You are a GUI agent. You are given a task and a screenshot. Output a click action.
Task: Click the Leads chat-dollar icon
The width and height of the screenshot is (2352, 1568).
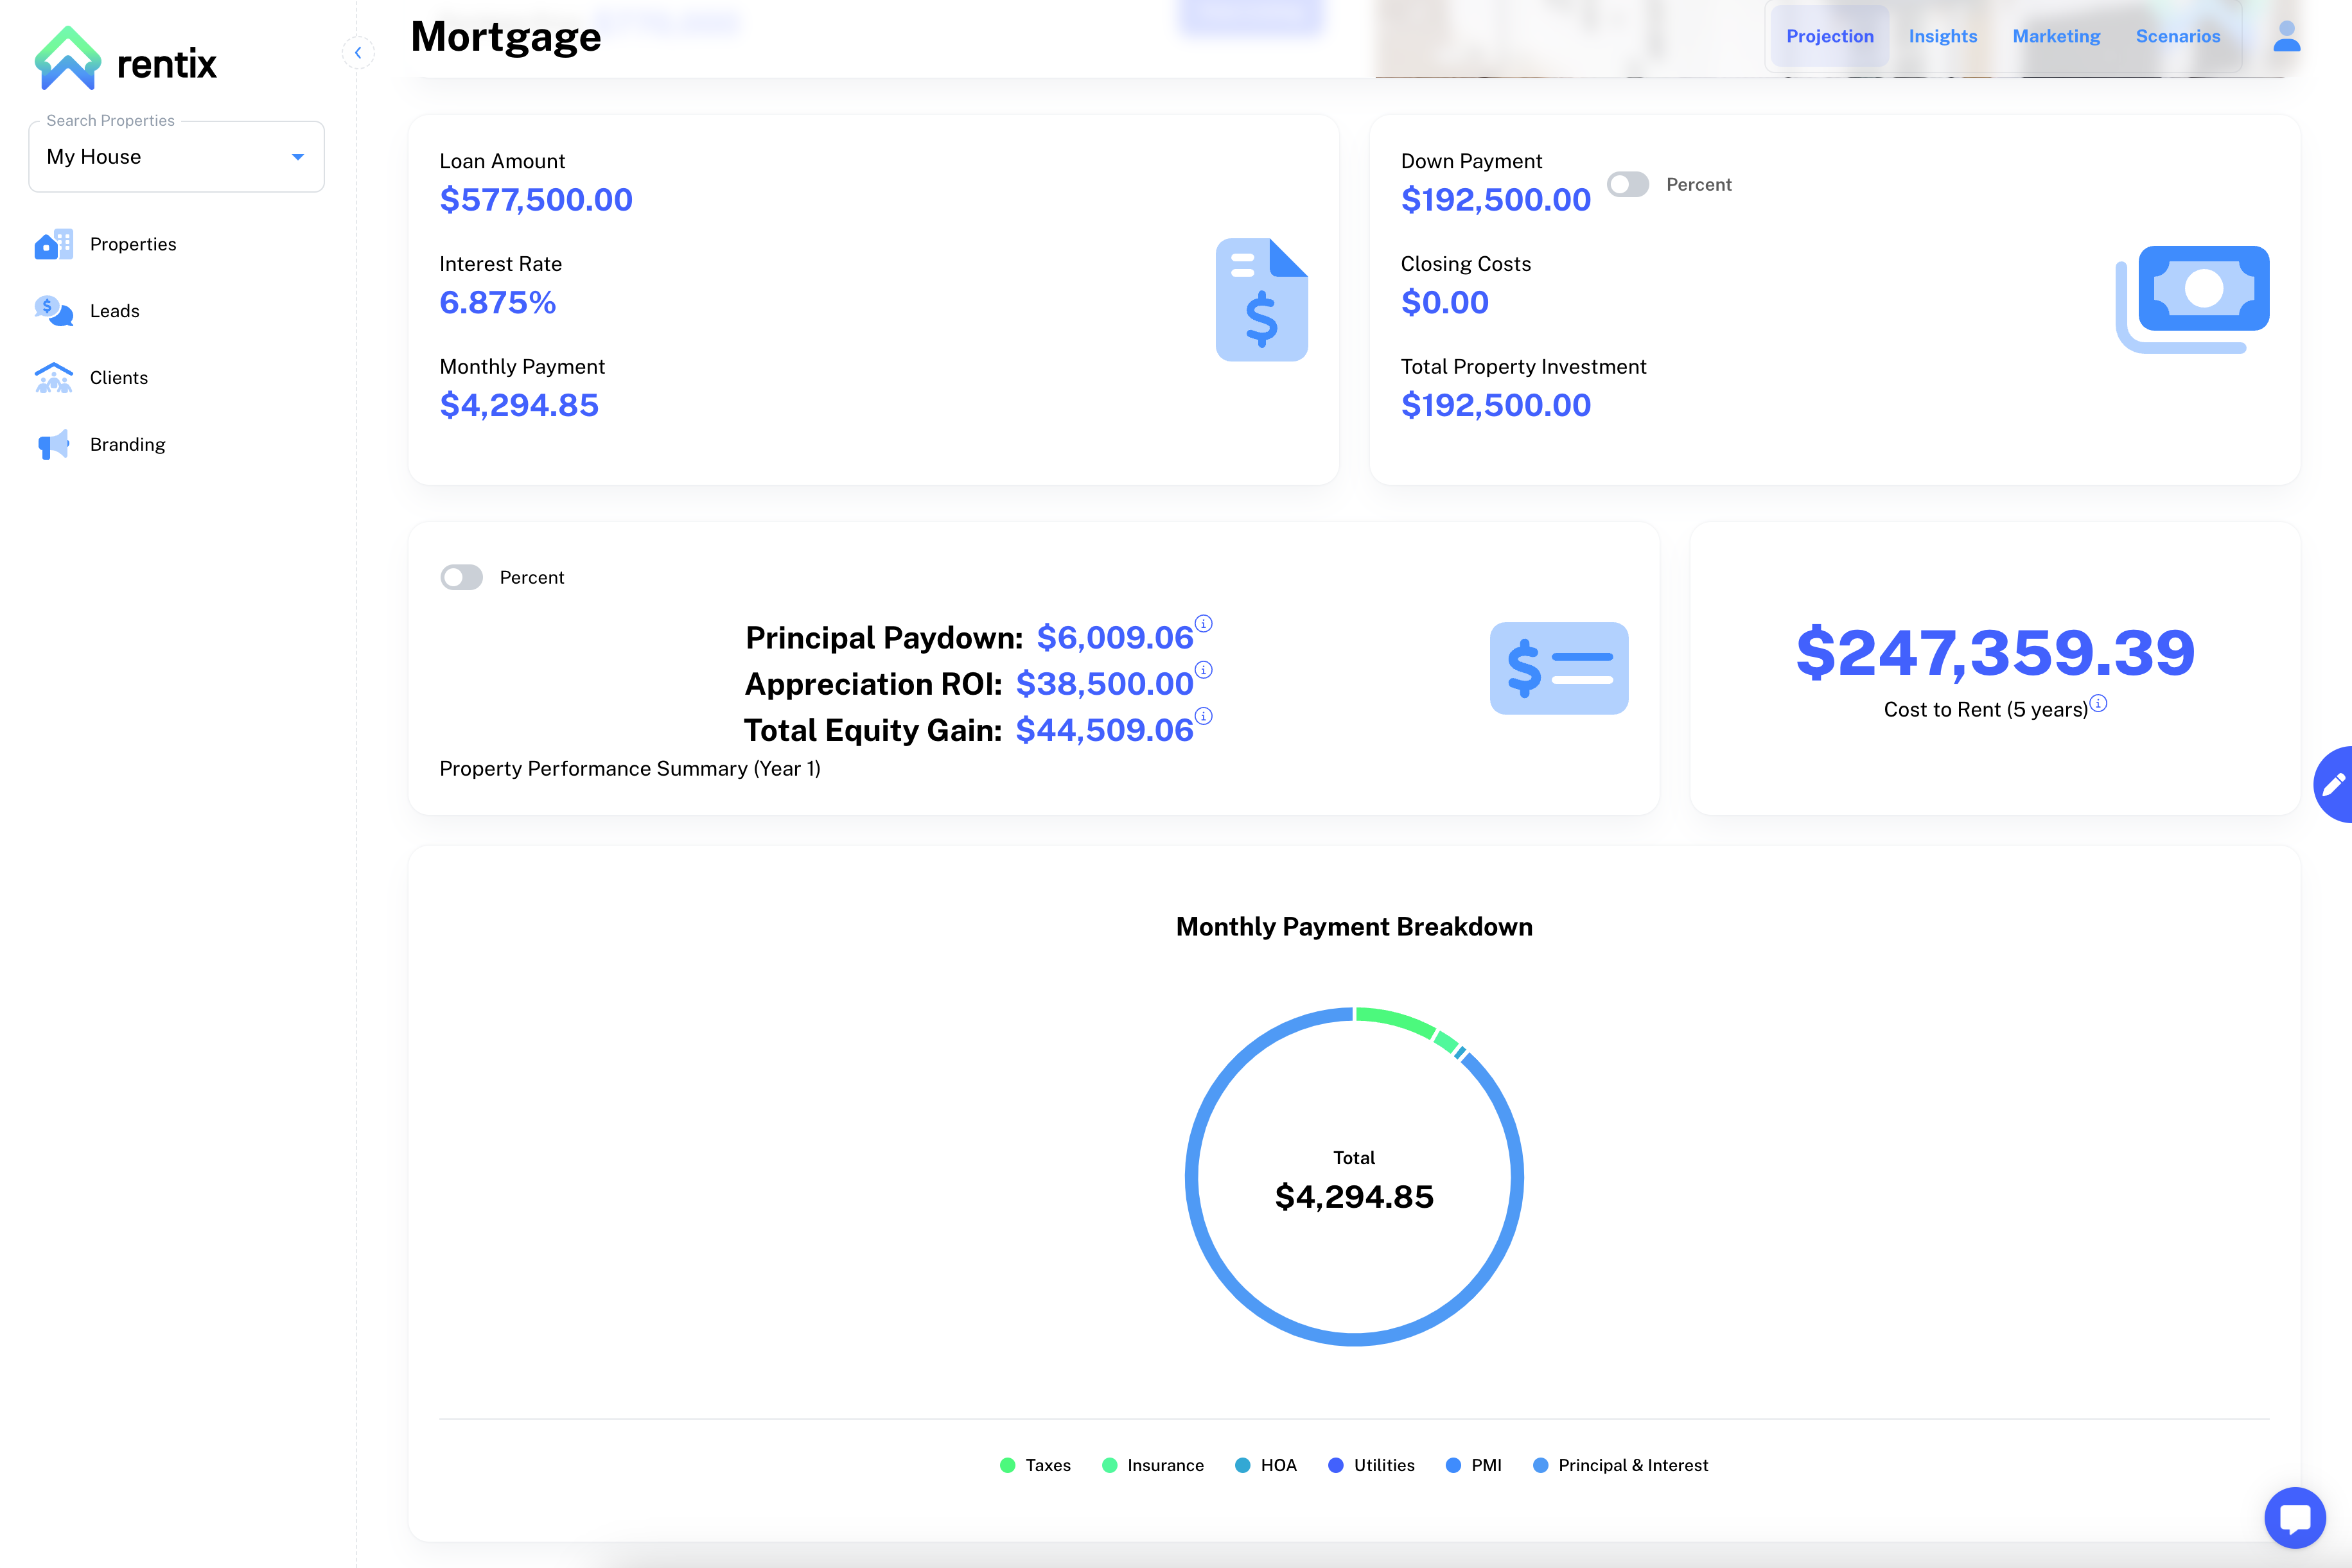[53, 311]
